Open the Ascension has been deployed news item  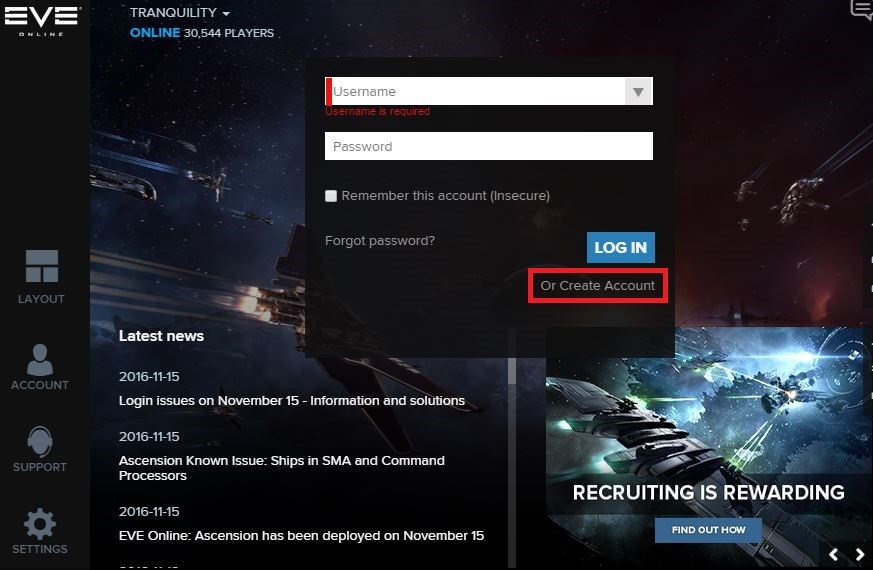coord(301,535)
